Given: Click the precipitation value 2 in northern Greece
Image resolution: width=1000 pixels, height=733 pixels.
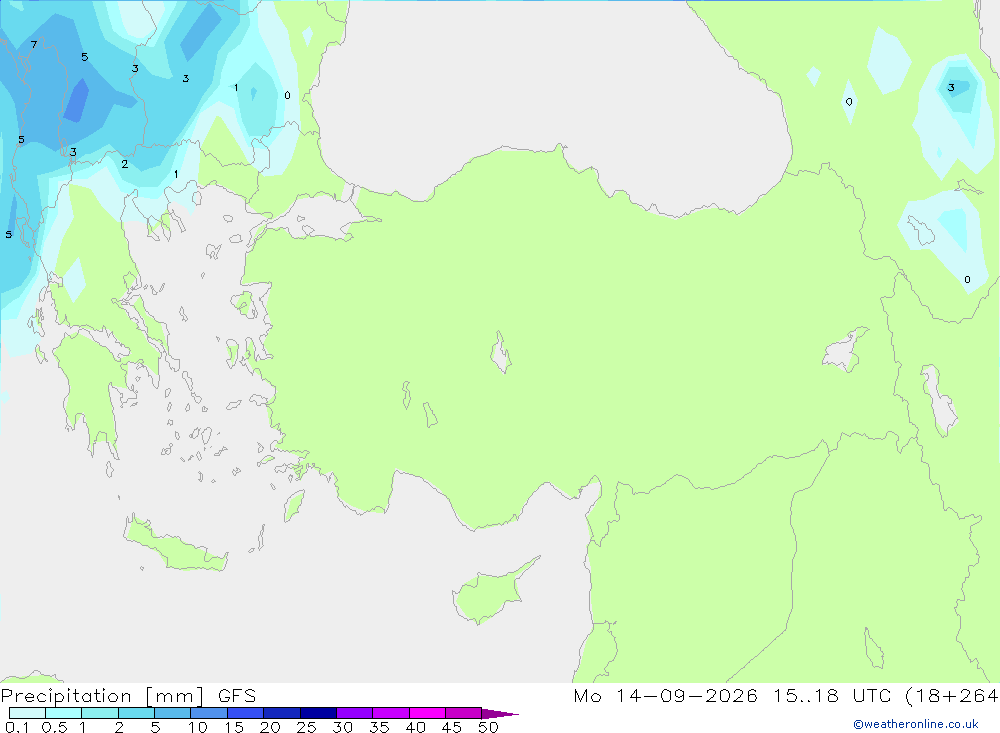Looking at the screenshot, I should 124,164.
